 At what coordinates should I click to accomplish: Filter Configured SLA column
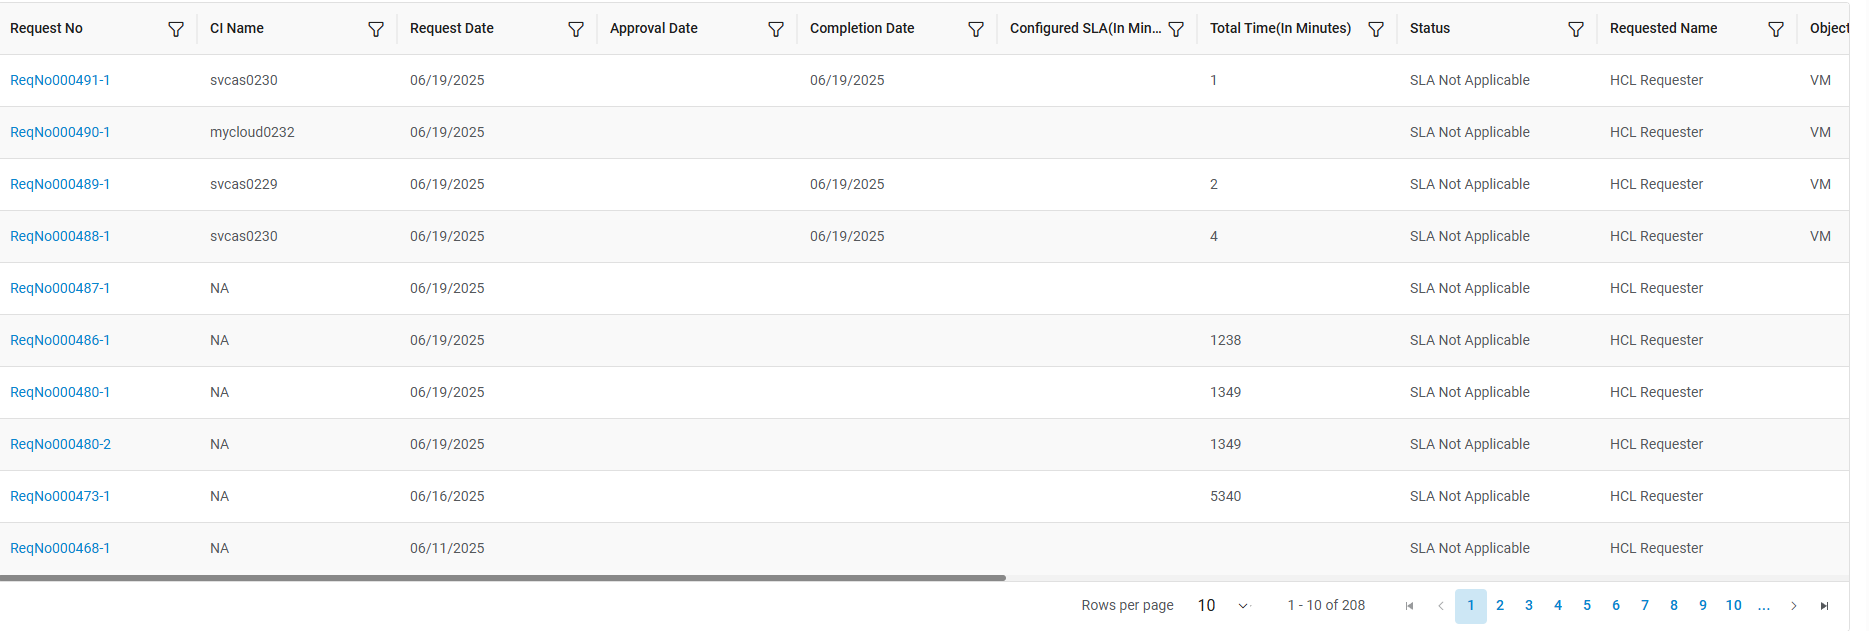pyautogui.click(x=1176, y=29)
